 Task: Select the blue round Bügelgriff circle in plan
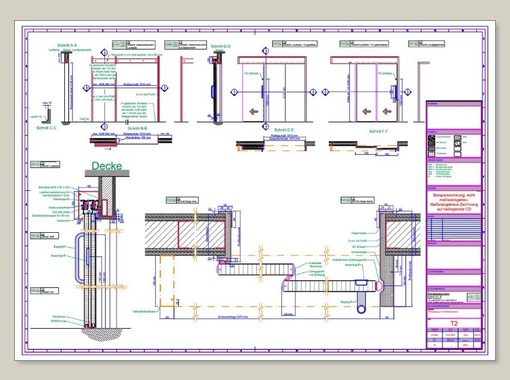click(x=361, y=309)
